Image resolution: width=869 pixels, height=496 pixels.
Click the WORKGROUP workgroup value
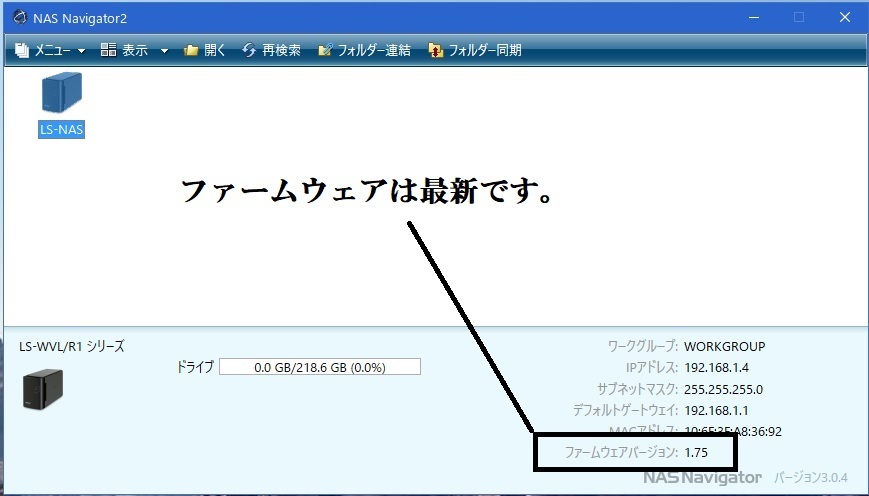click(x=724, y=346)
